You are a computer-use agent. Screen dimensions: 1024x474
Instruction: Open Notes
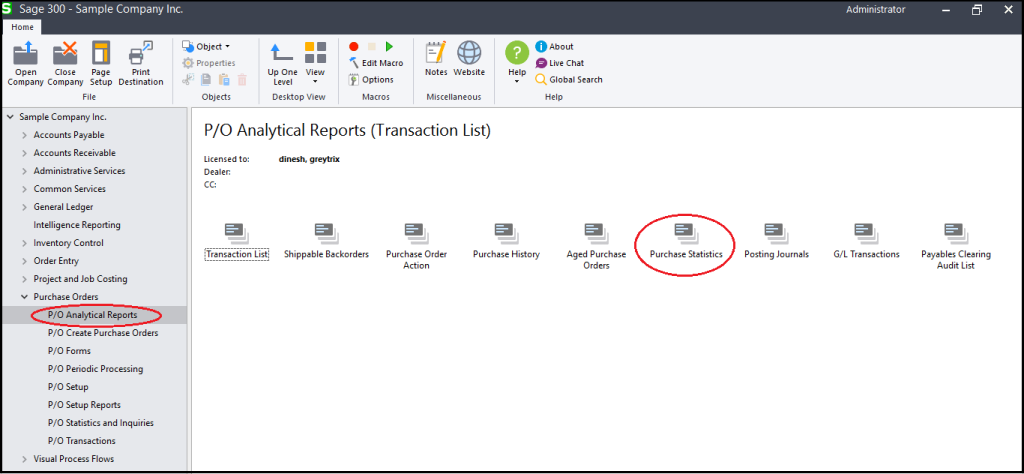[436, 59]
